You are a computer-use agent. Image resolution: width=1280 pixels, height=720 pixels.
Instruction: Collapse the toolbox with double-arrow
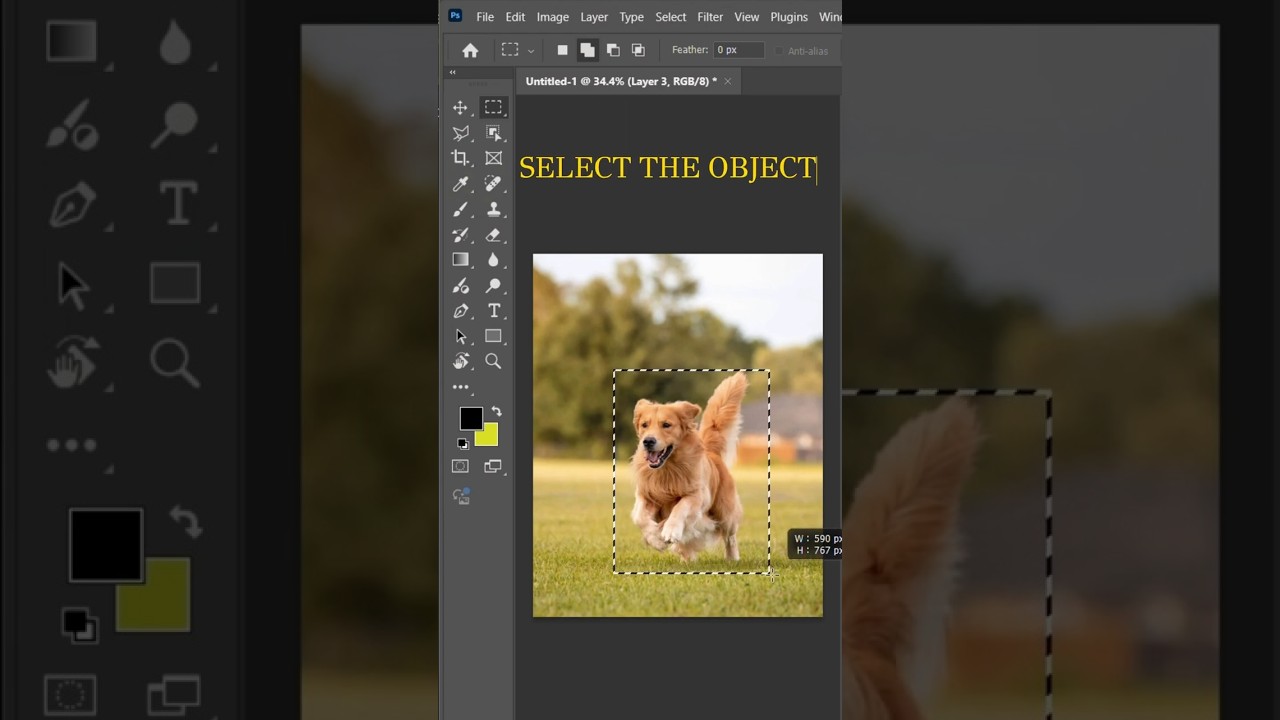click(x=452, y=72)
